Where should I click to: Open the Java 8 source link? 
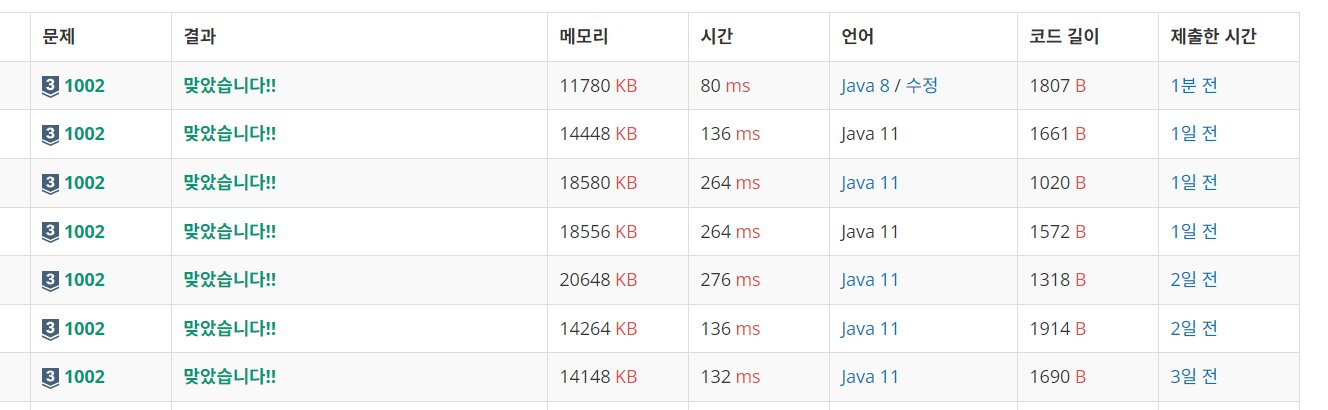pyautogui.click(x=865, y=86)
